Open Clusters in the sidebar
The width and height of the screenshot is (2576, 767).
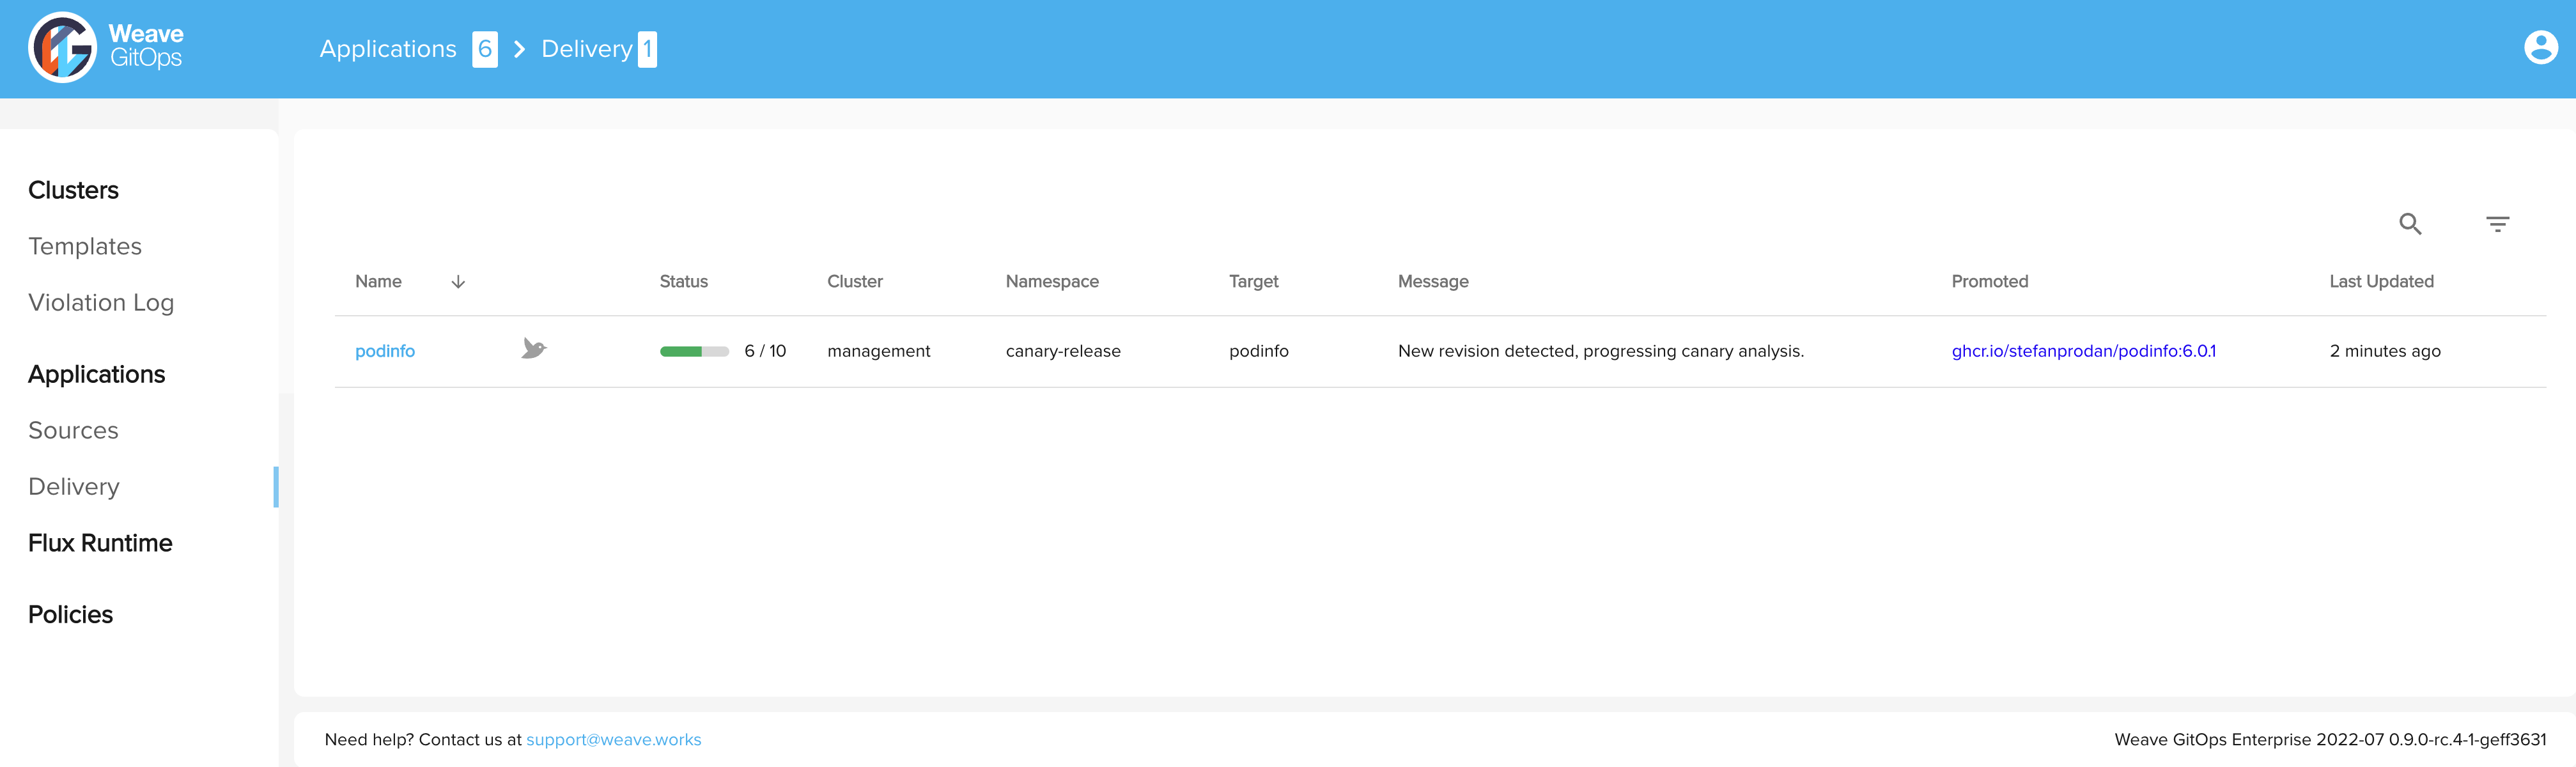pos(73,190)
